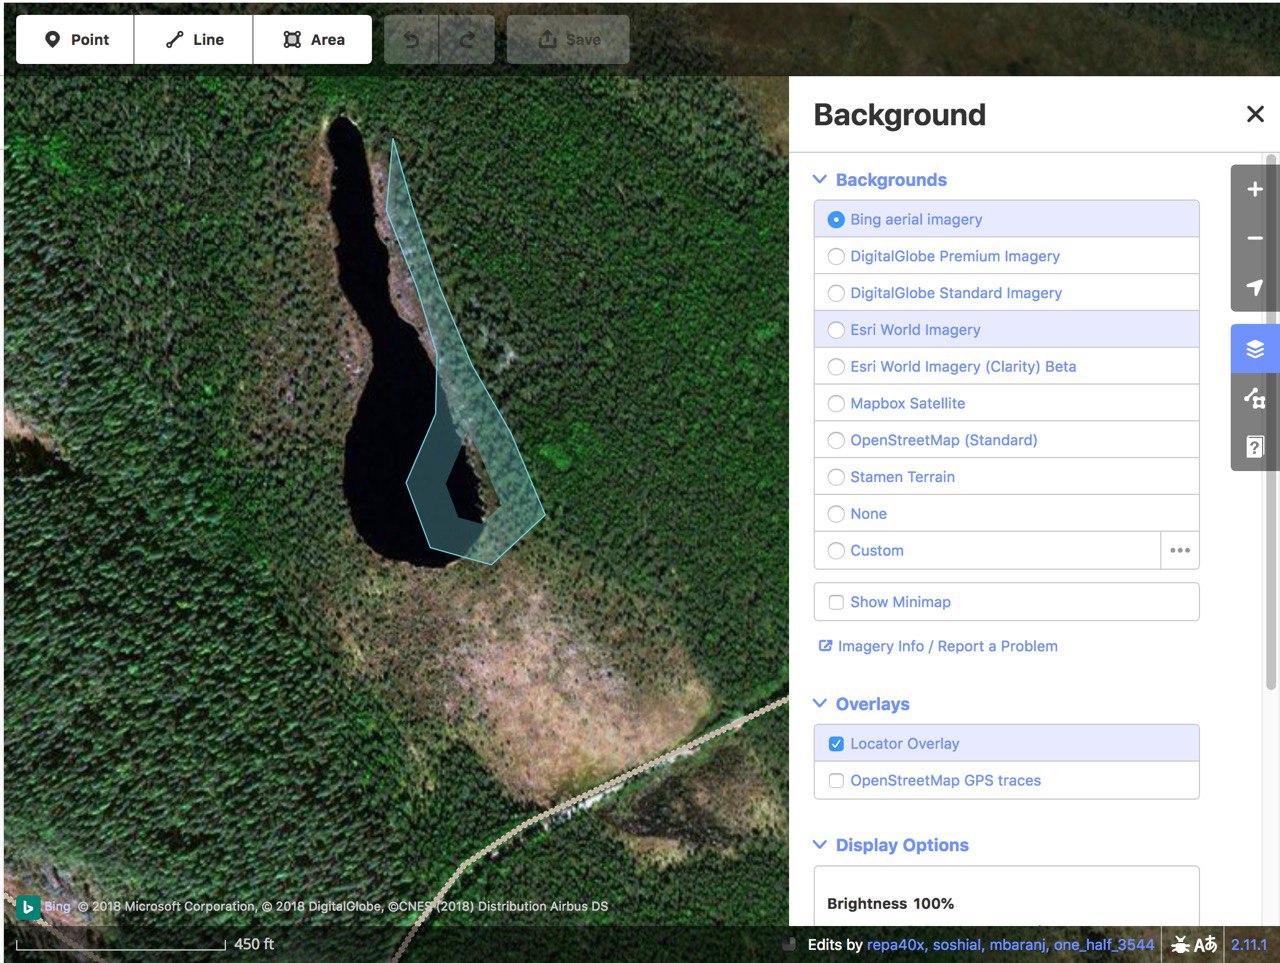Open the help icon
The height and width of the screenshot is (963, 1280).
point(1255,447)
